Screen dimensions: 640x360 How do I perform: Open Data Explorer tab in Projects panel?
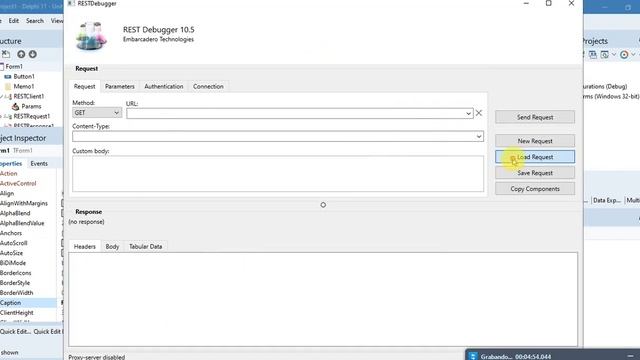[x=607, y=200]
